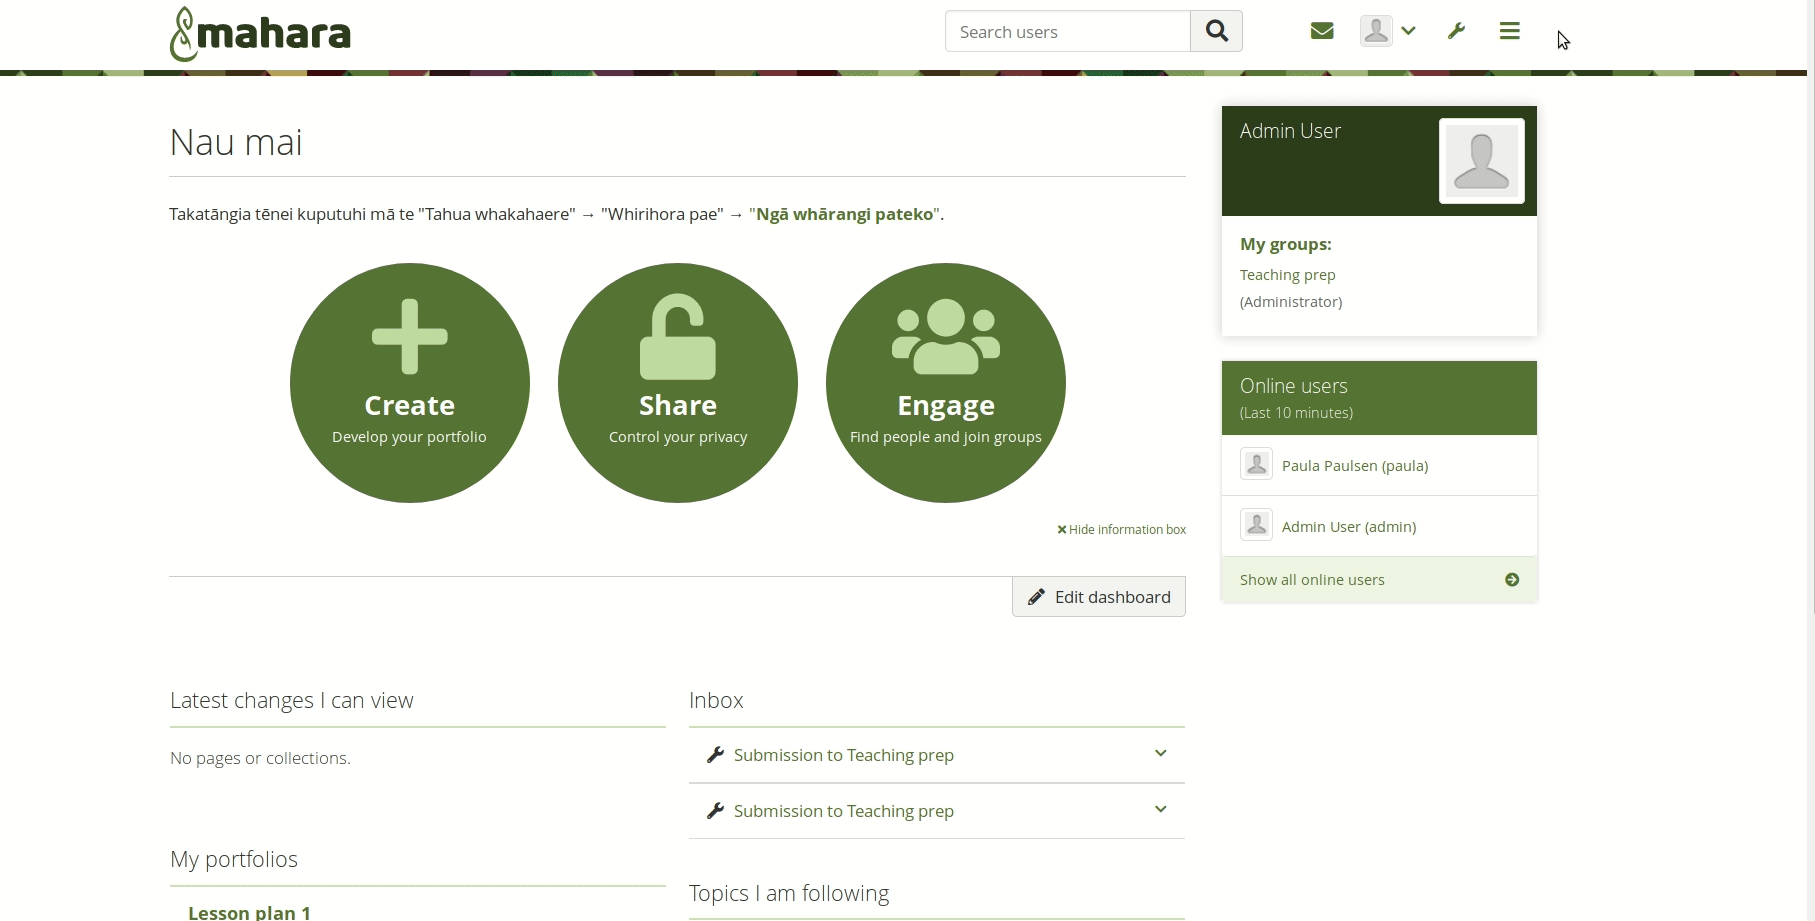The image size is (1815, 921).
Task: Click the Show all online users arrow icon
Action: coord(1511,580)
